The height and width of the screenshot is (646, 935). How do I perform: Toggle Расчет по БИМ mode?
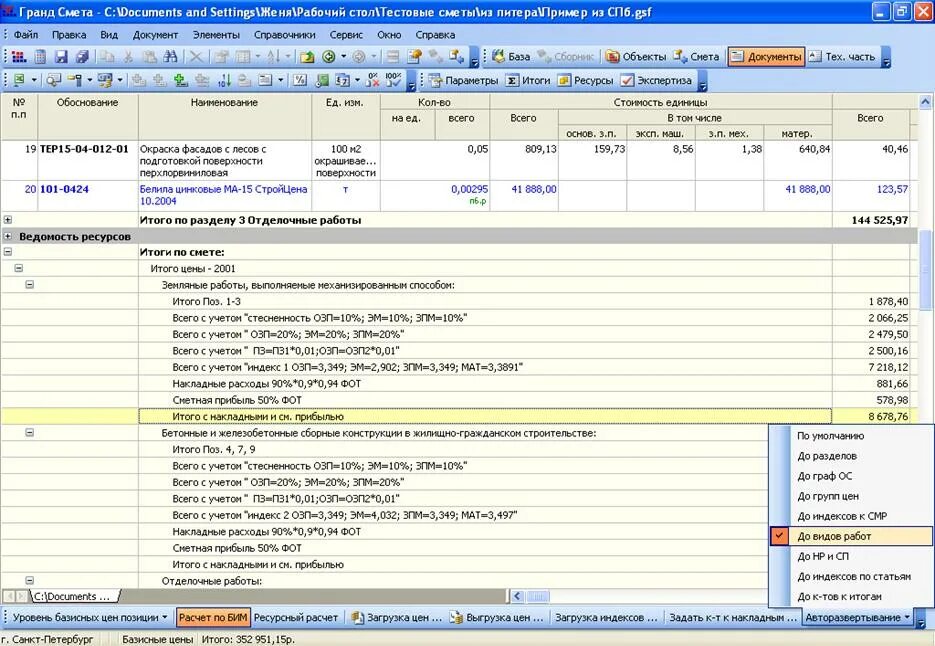(x=213, y=617)
